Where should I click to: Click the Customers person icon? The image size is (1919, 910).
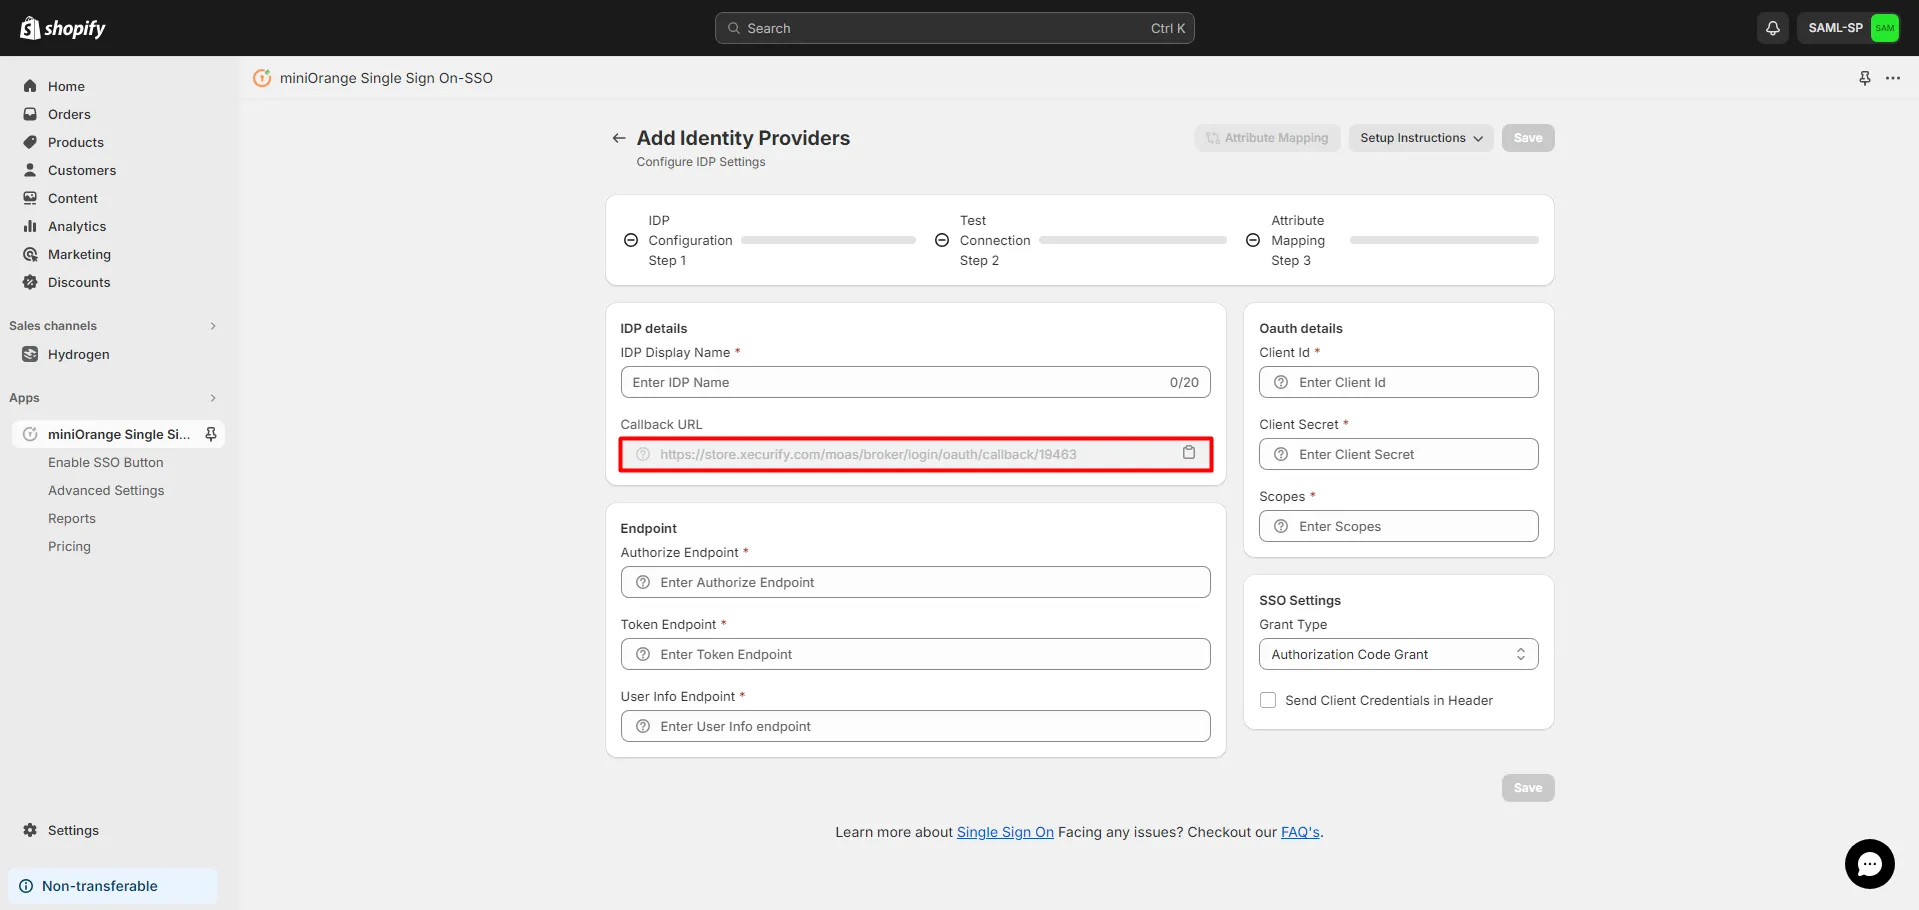30,170
